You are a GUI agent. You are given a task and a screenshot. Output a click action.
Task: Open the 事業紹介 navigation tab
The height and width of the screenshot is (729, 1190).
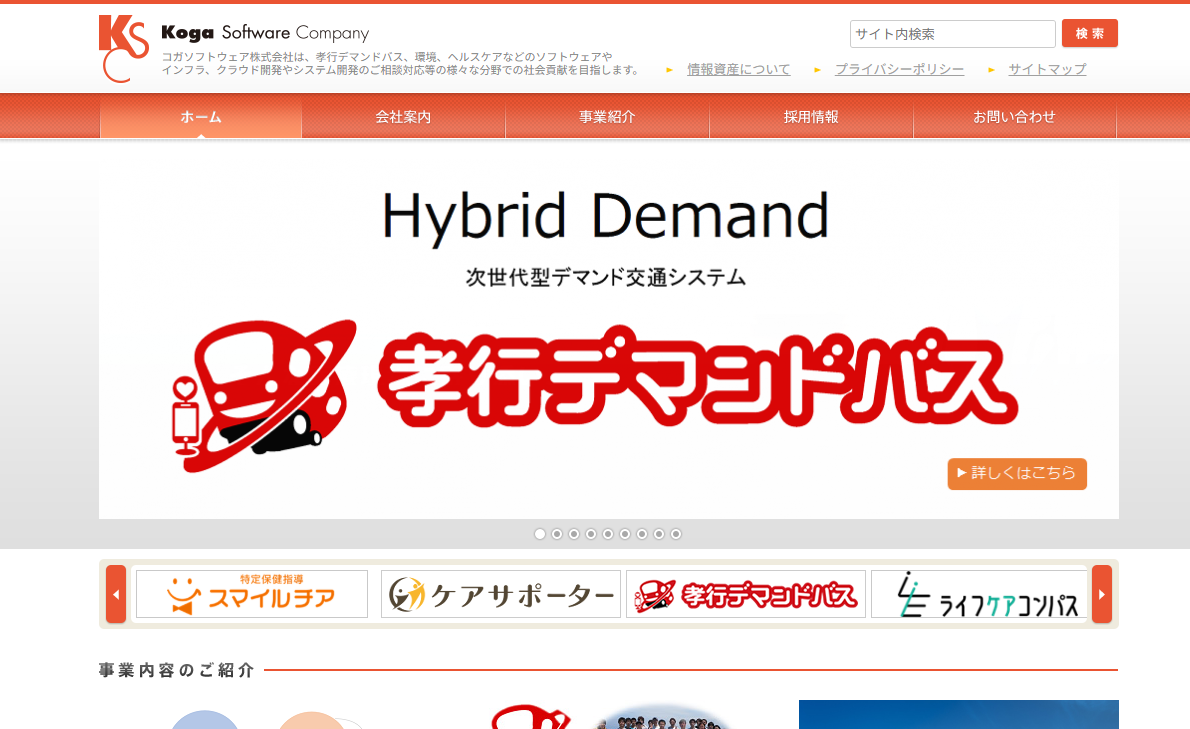point(607,116)
